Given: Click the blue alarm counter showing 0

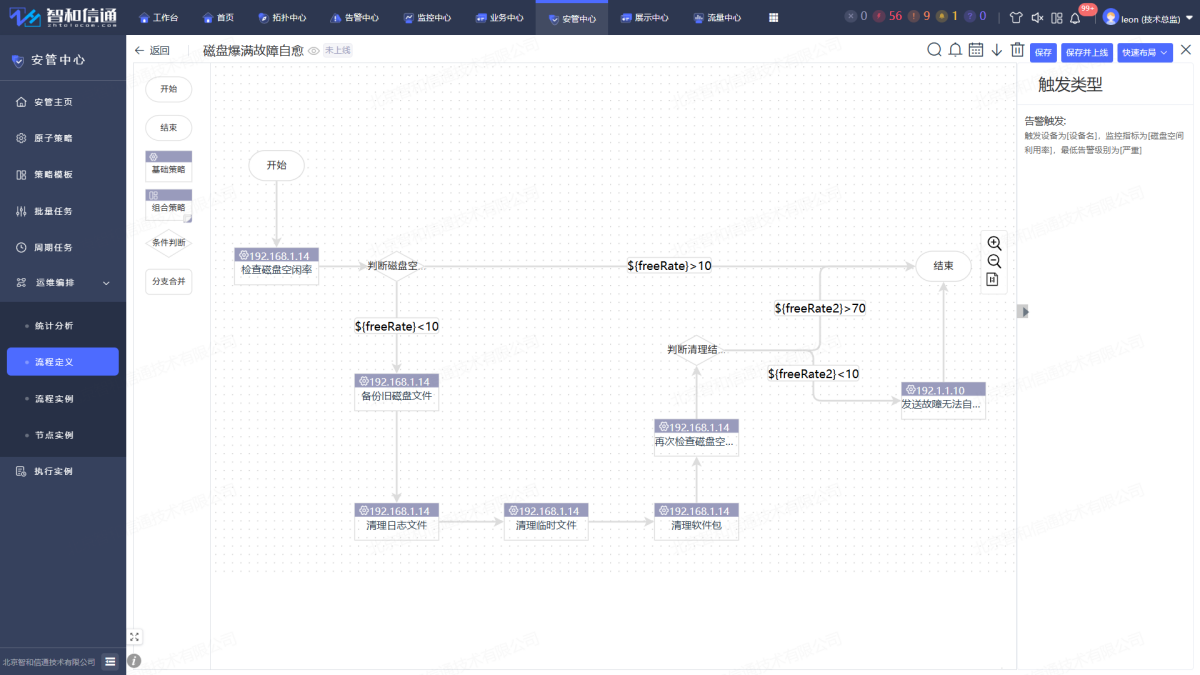Looking at the screenshot, I should point(976,17).
